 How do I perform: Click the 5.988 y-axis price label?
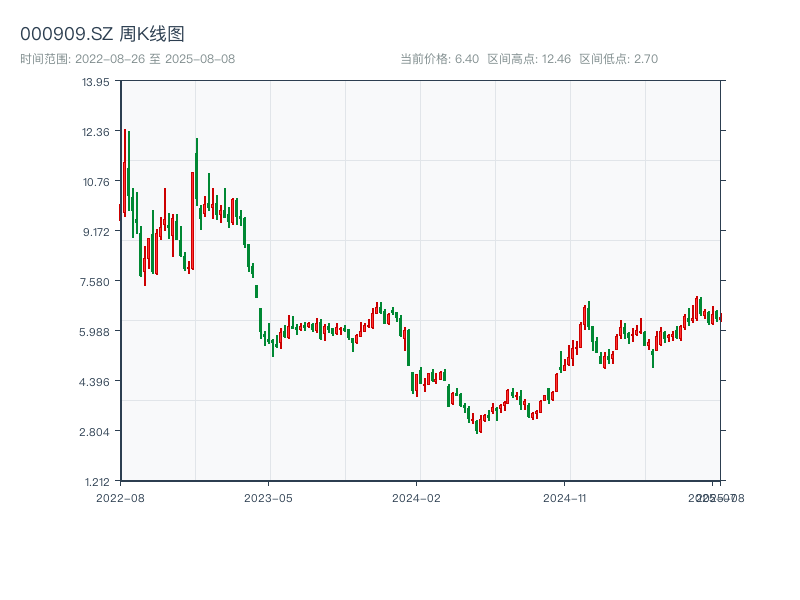click(96, 332)
